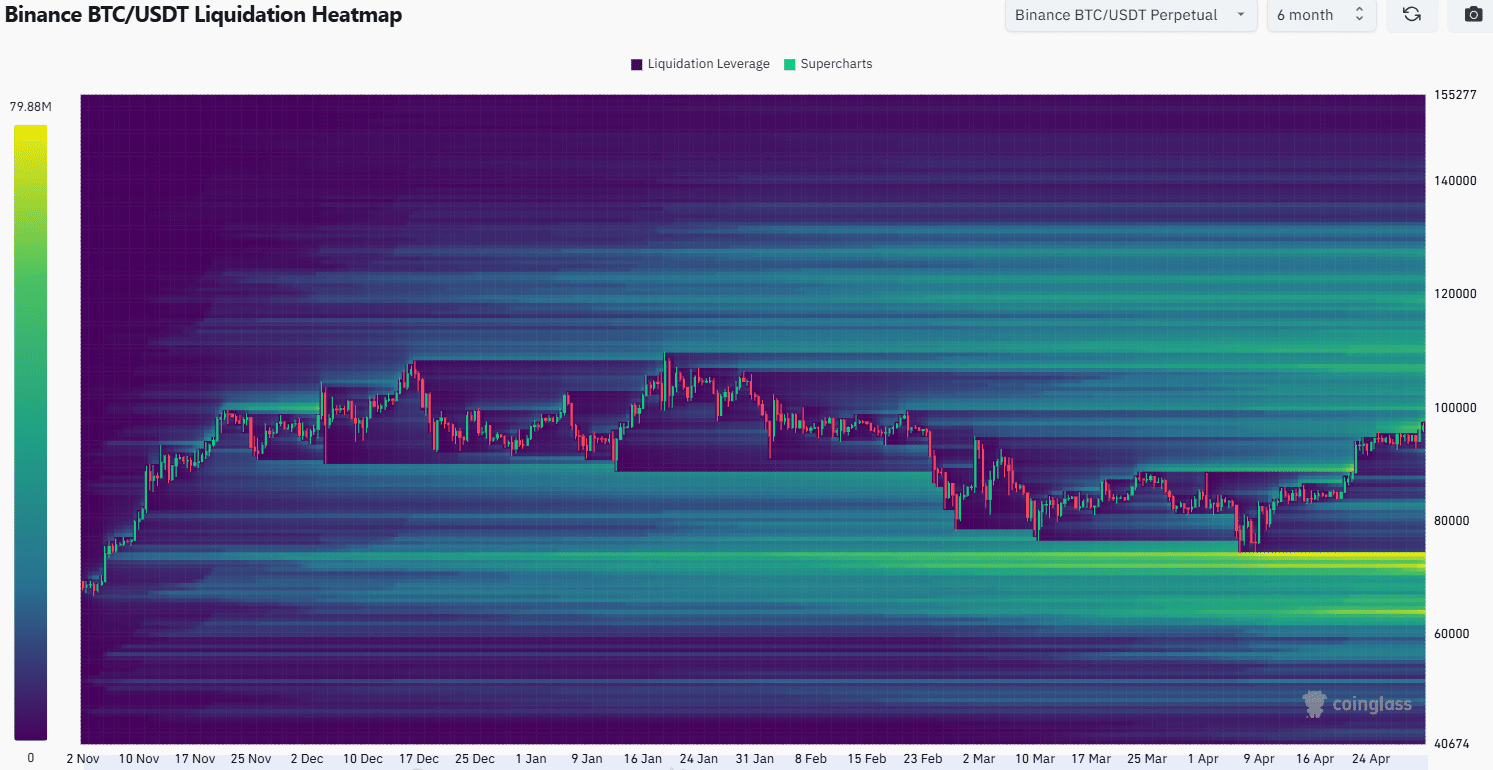Click the up-down chevrons in the 6 month selector

(1359, 15)
